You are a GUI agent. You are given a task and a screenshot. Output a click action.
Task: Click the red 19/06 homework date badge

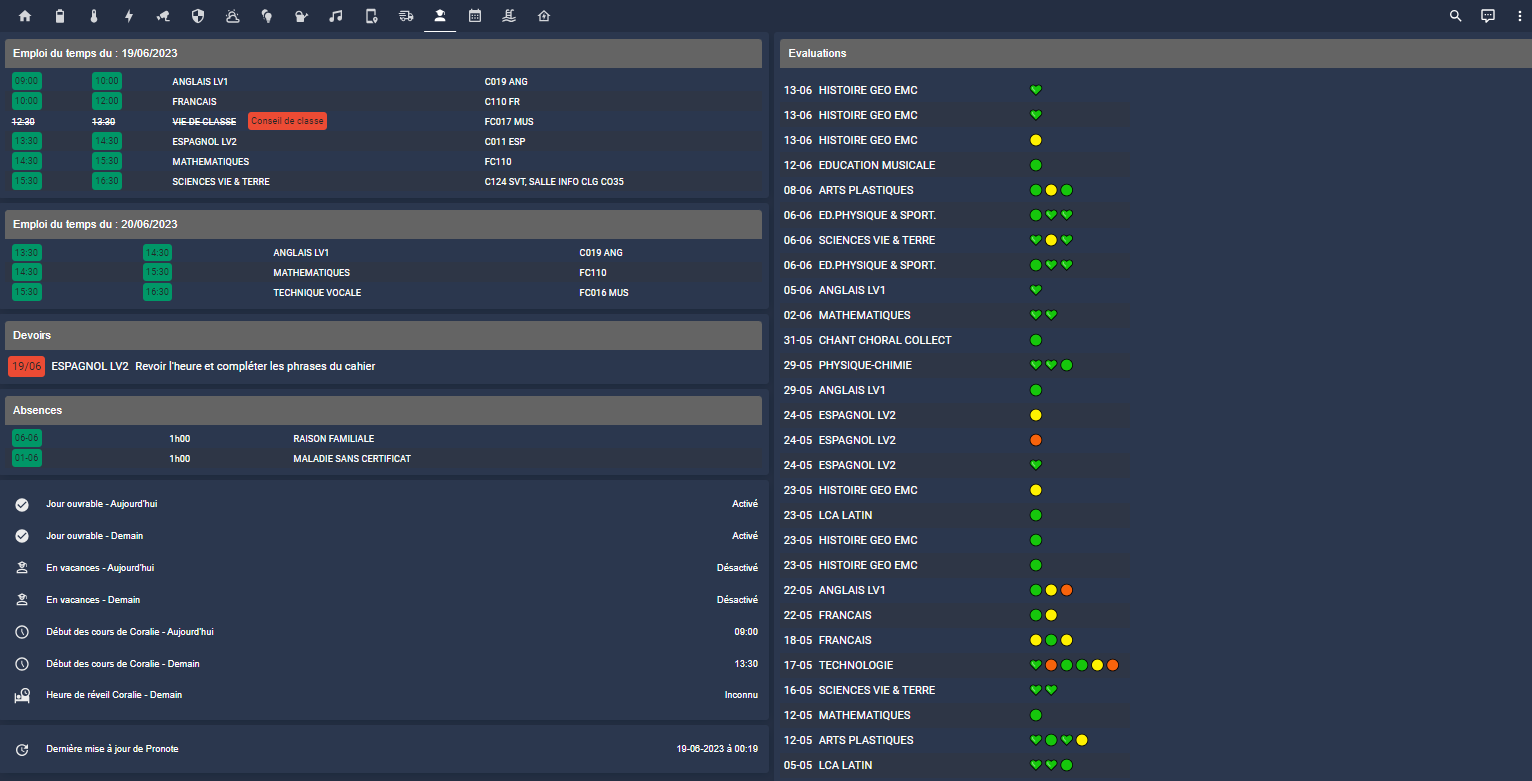pyautogui.click(x=26, y=366)
